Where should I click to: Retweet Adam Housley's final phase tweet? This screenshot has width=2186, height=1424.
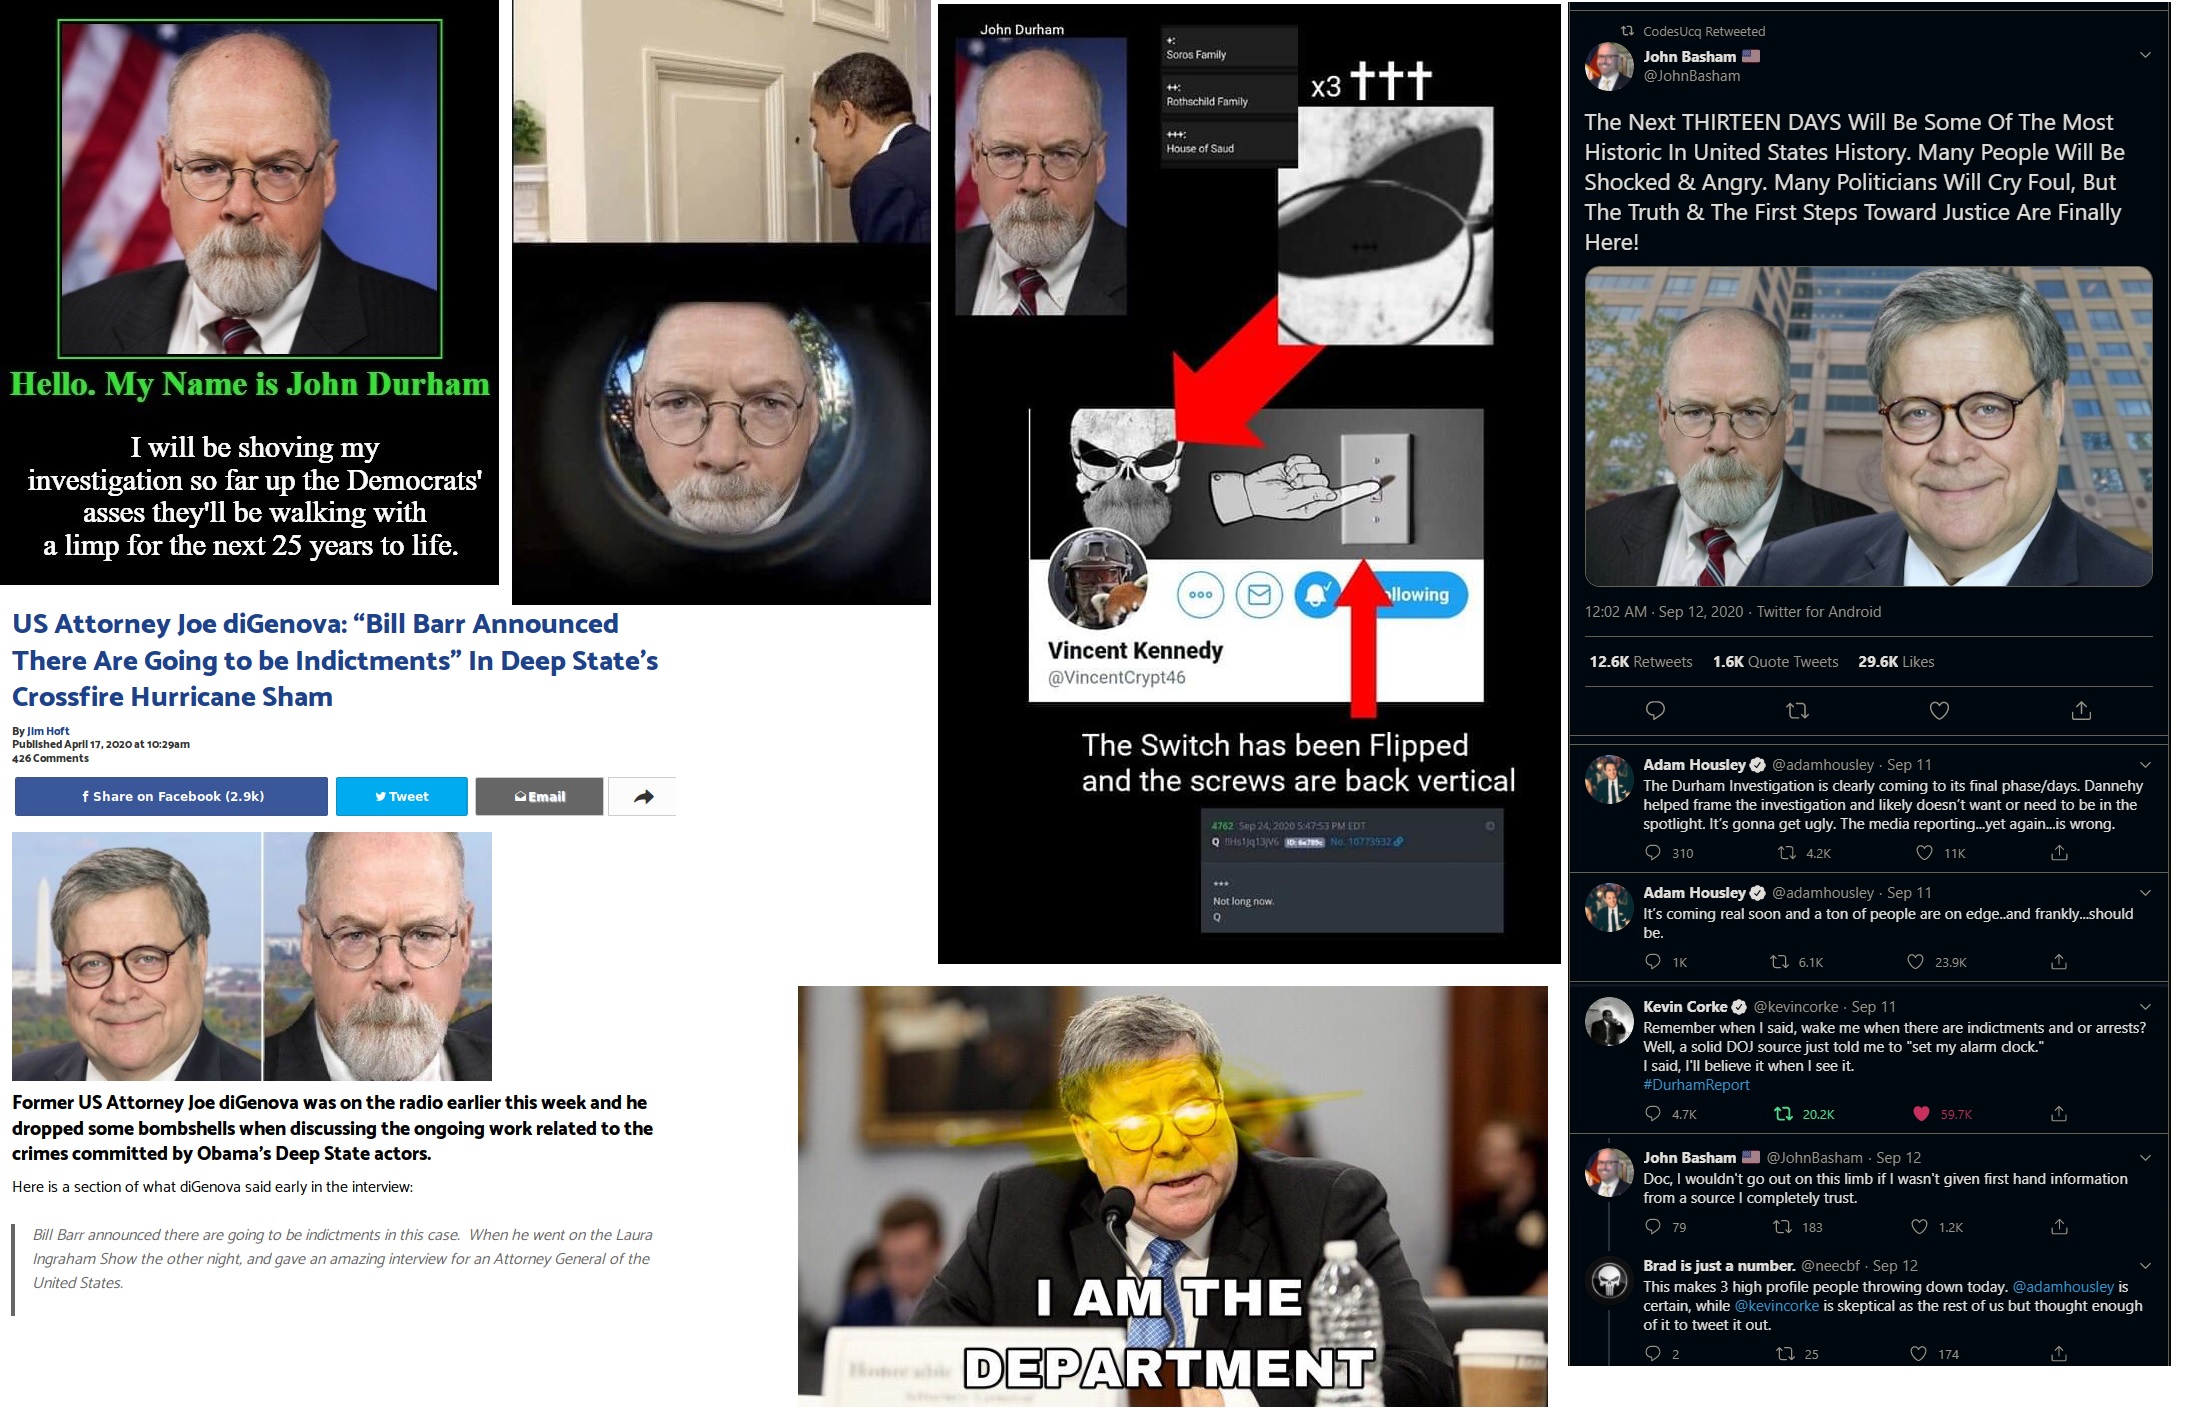1786,853
